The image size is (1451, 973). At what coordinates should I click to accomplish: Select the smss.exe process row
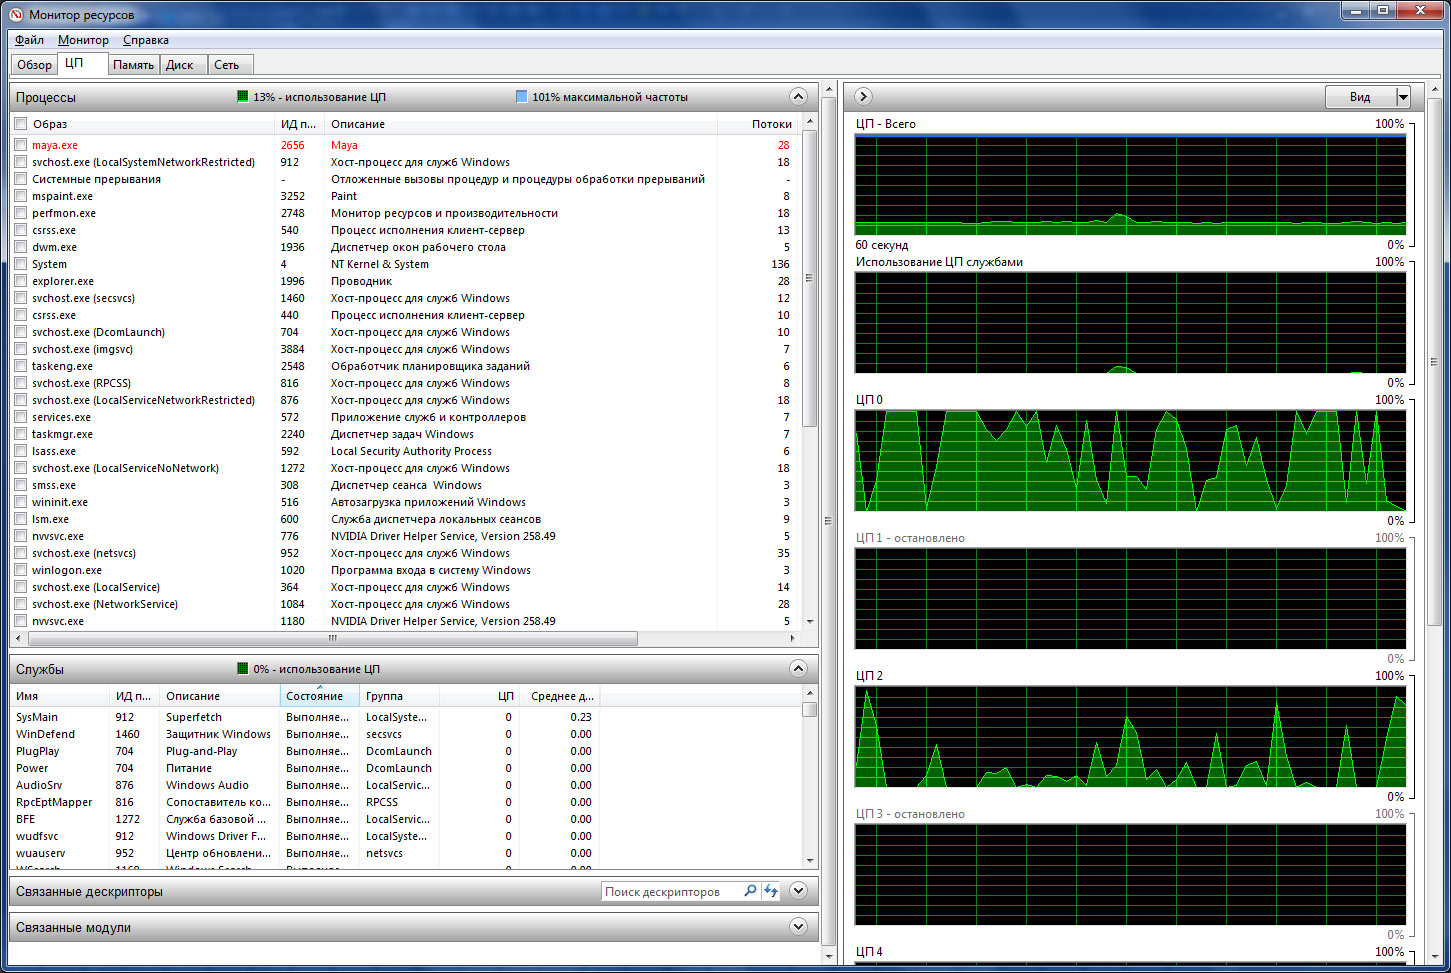pyautogui.click(x=406, y=485)
